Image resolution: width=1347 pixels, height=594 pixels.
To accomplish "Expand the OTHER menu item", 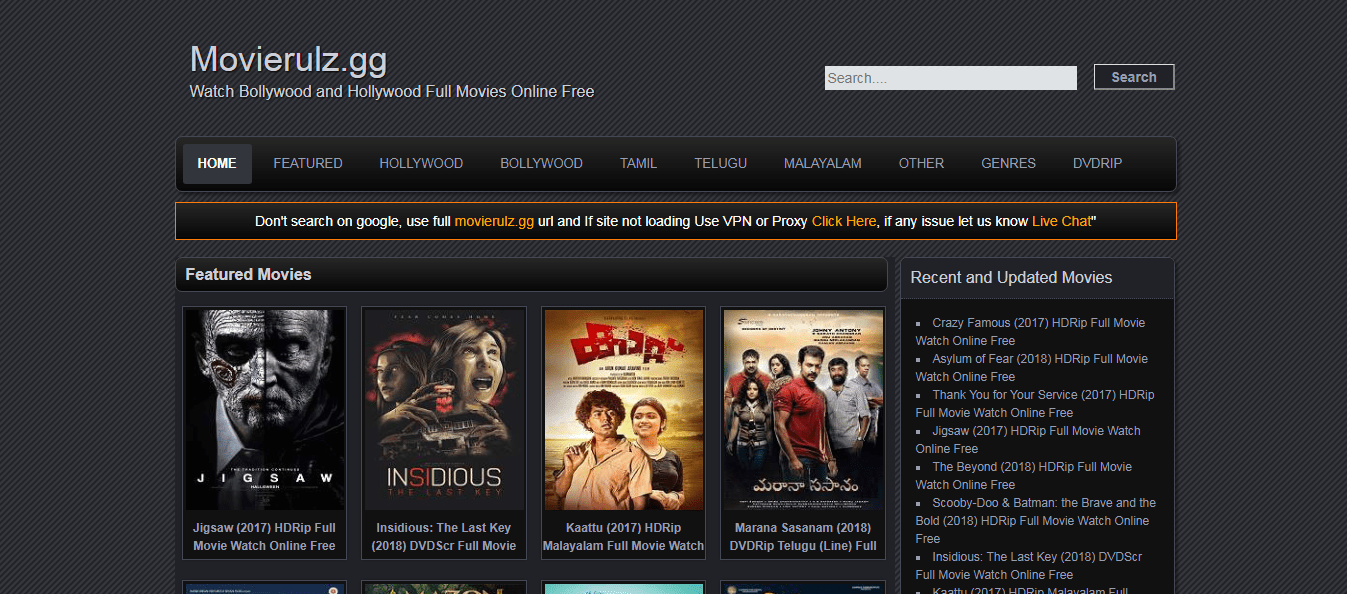I will (x=921, y=164).
